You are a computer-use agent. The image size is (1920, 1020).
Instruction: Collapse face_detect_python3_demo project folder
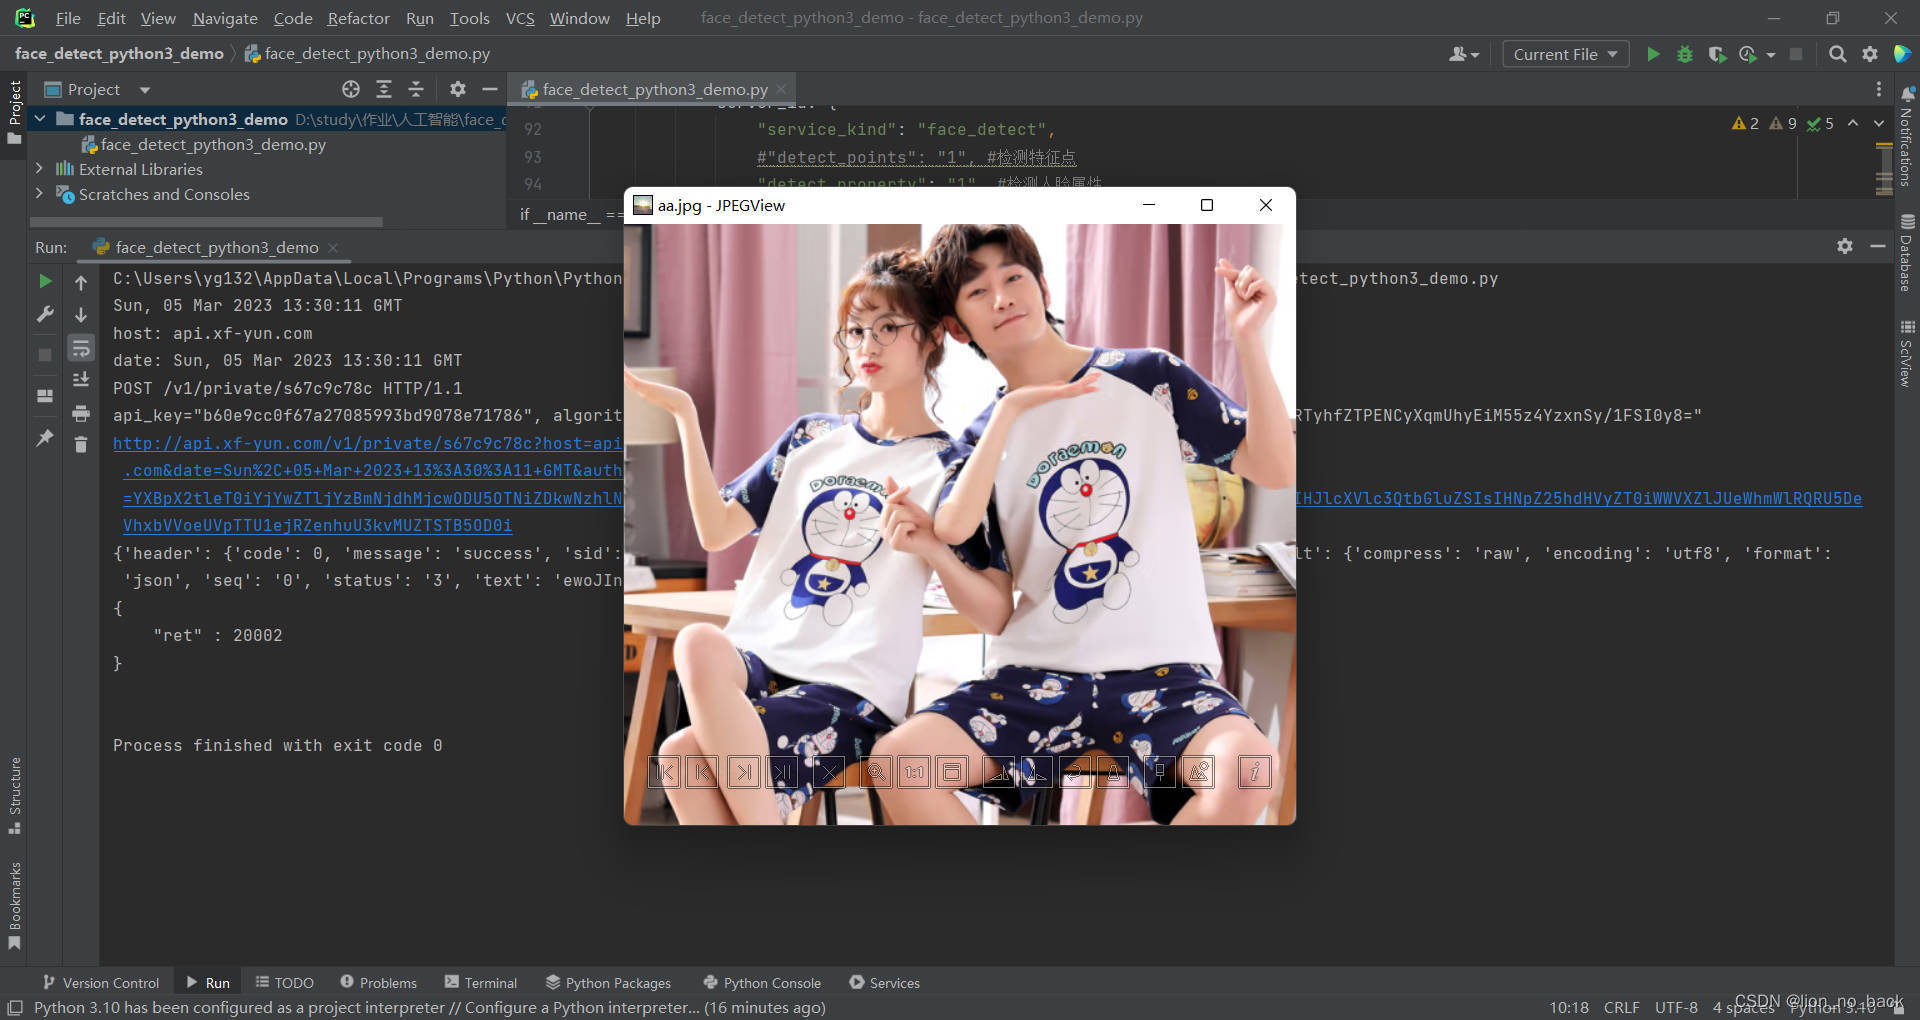40,119
